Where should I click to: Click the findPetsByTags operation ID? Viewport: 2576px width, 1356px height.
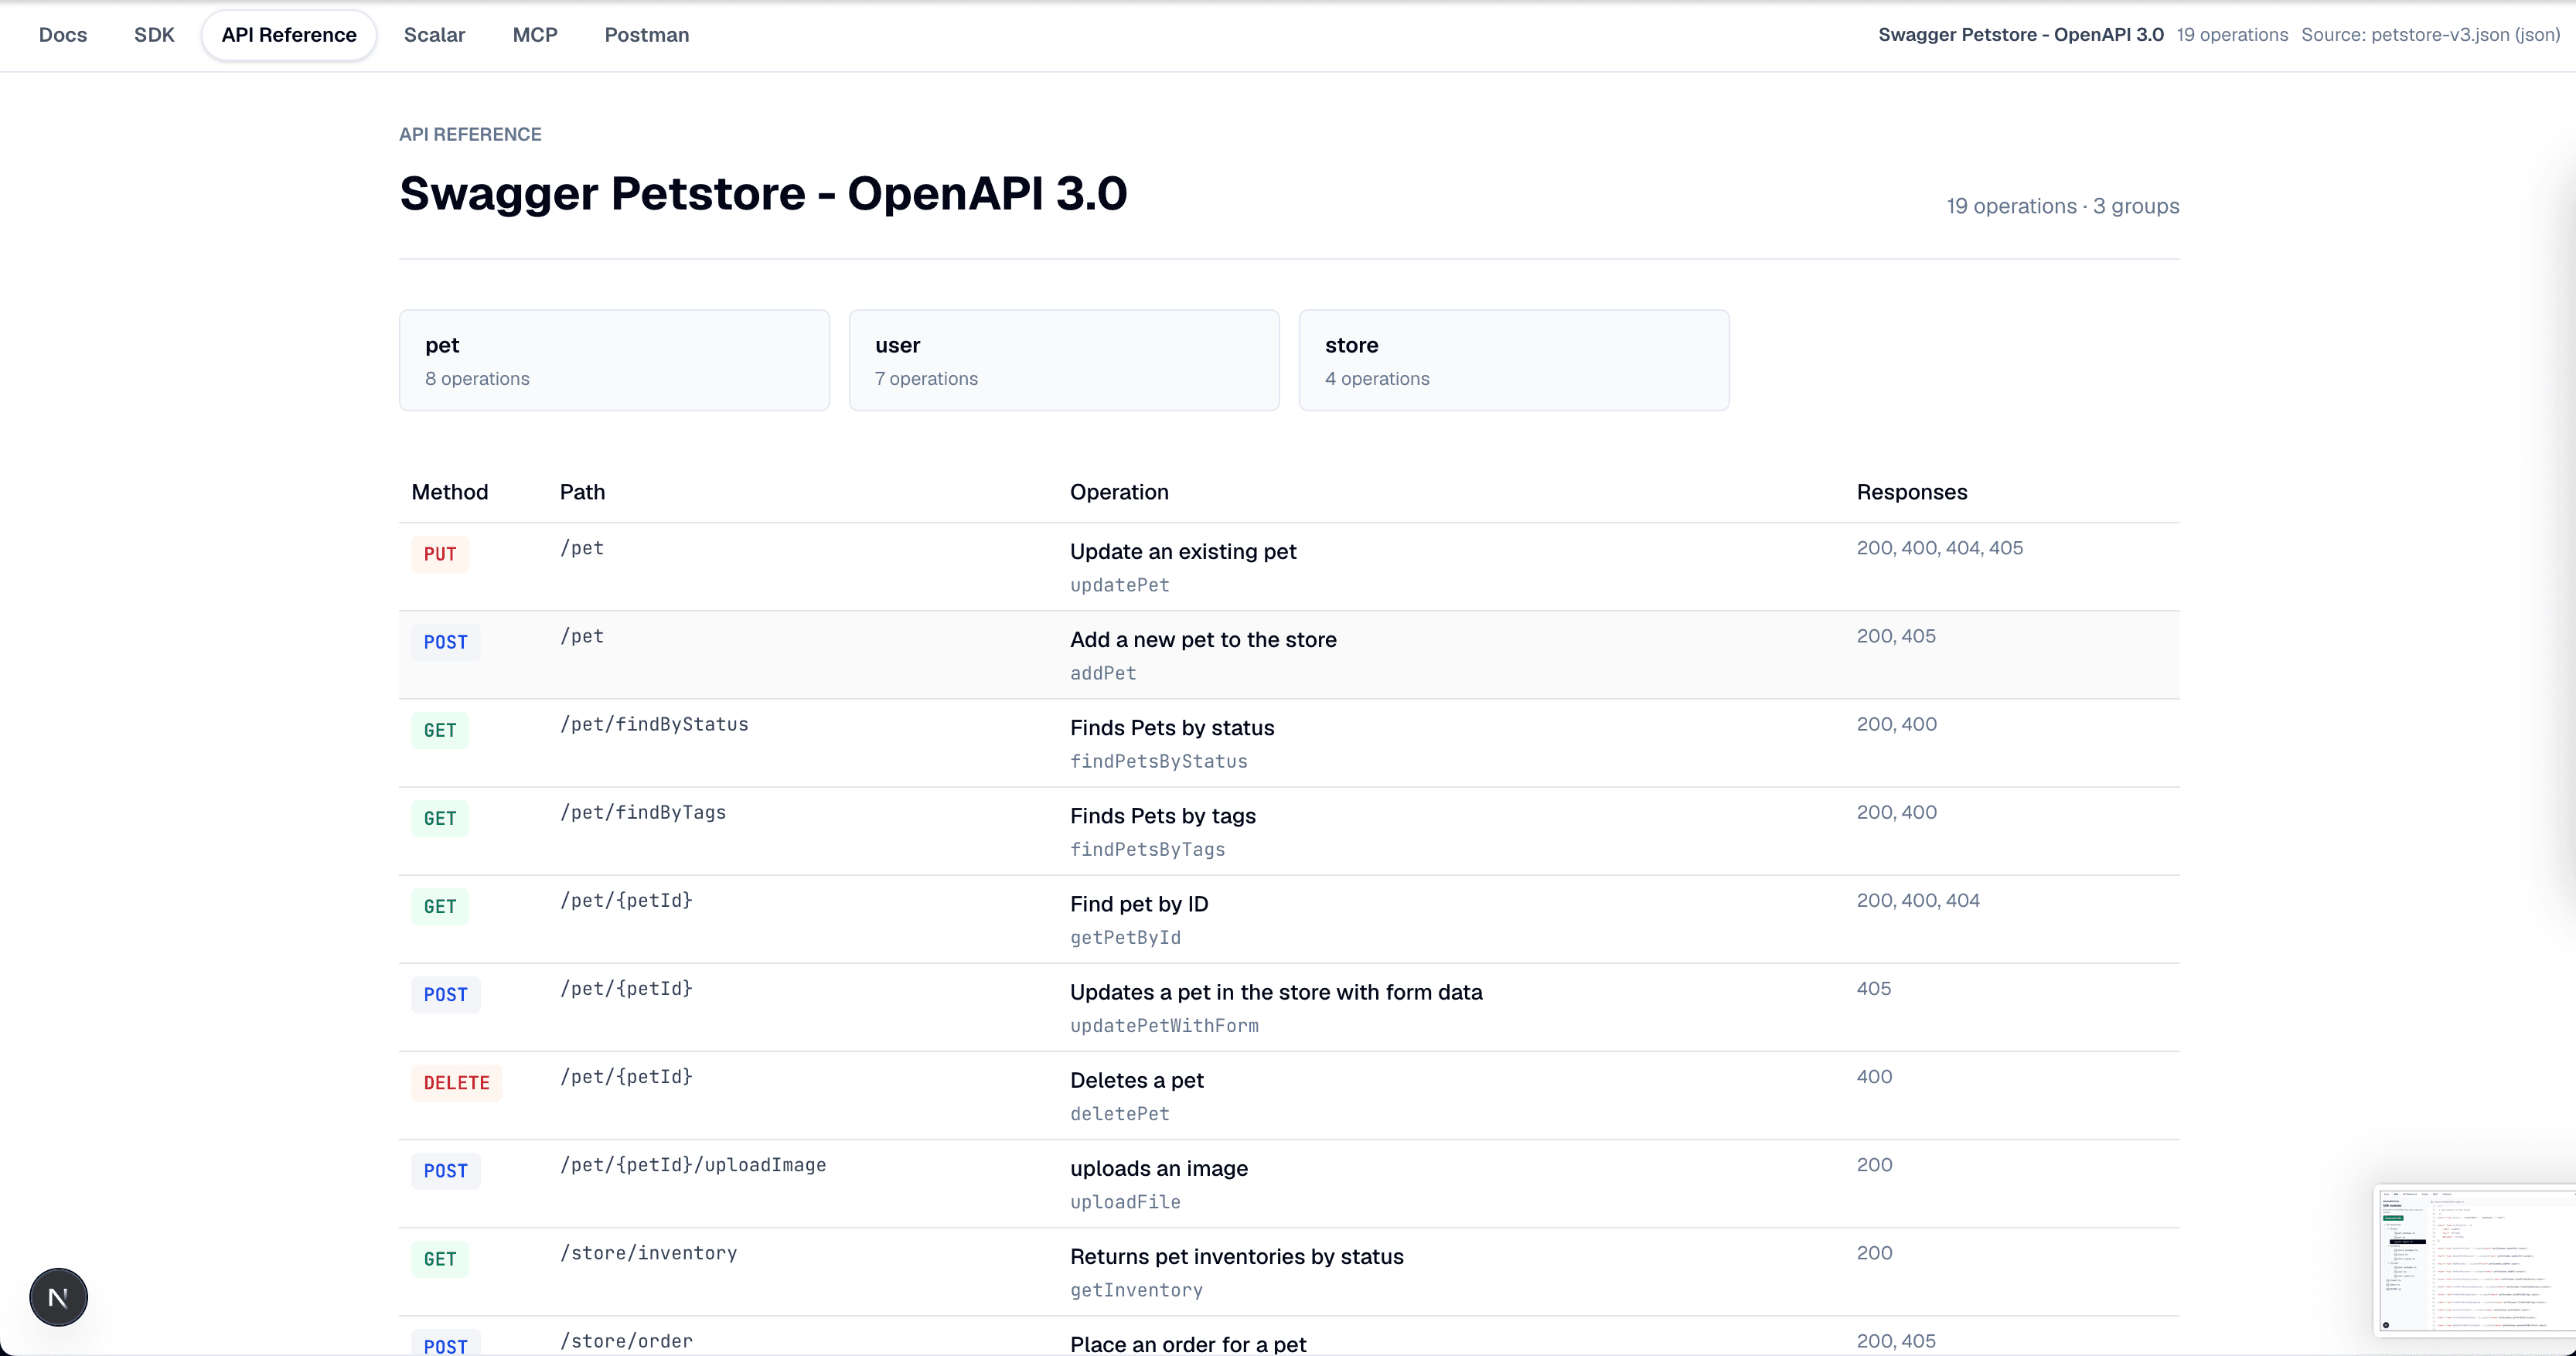(1148, 849)
